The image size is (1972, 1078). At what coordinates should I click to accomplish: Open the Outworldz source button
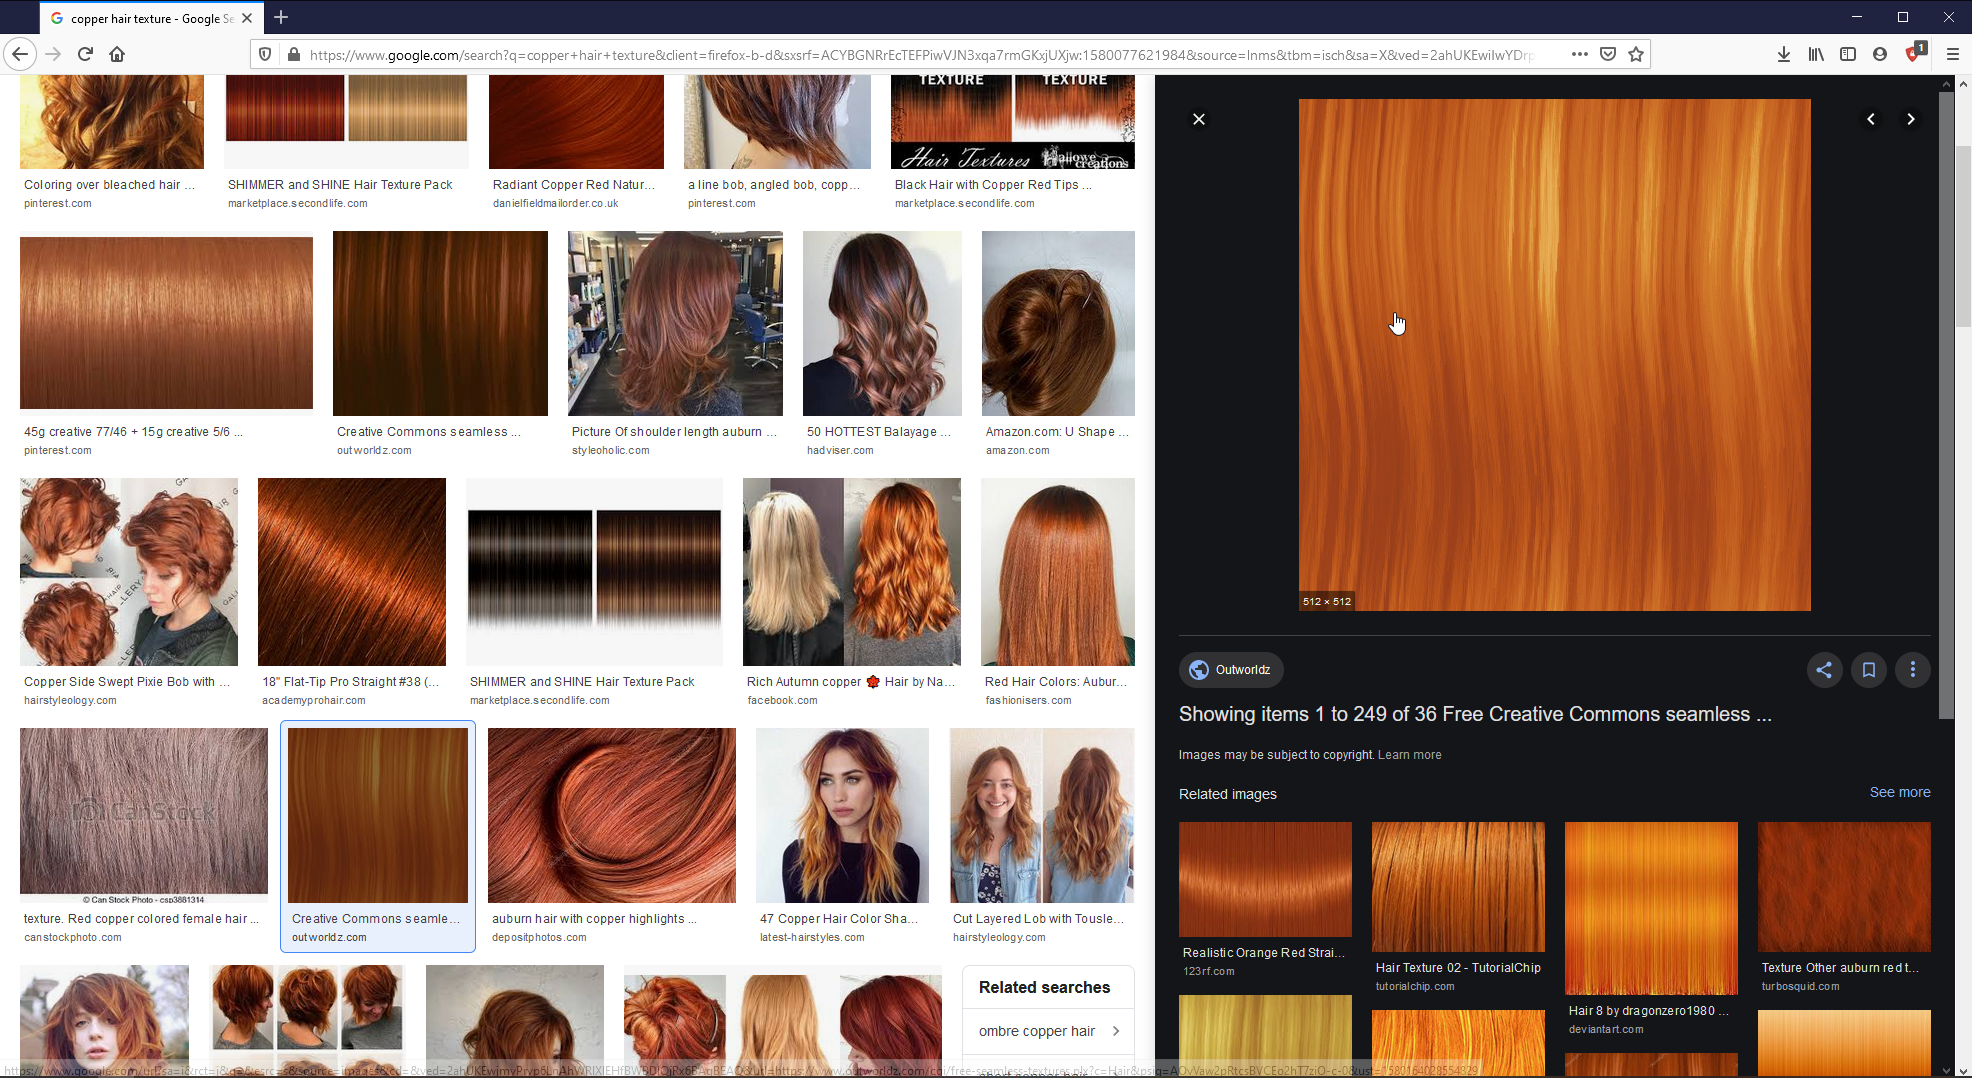coord(1230,670)
